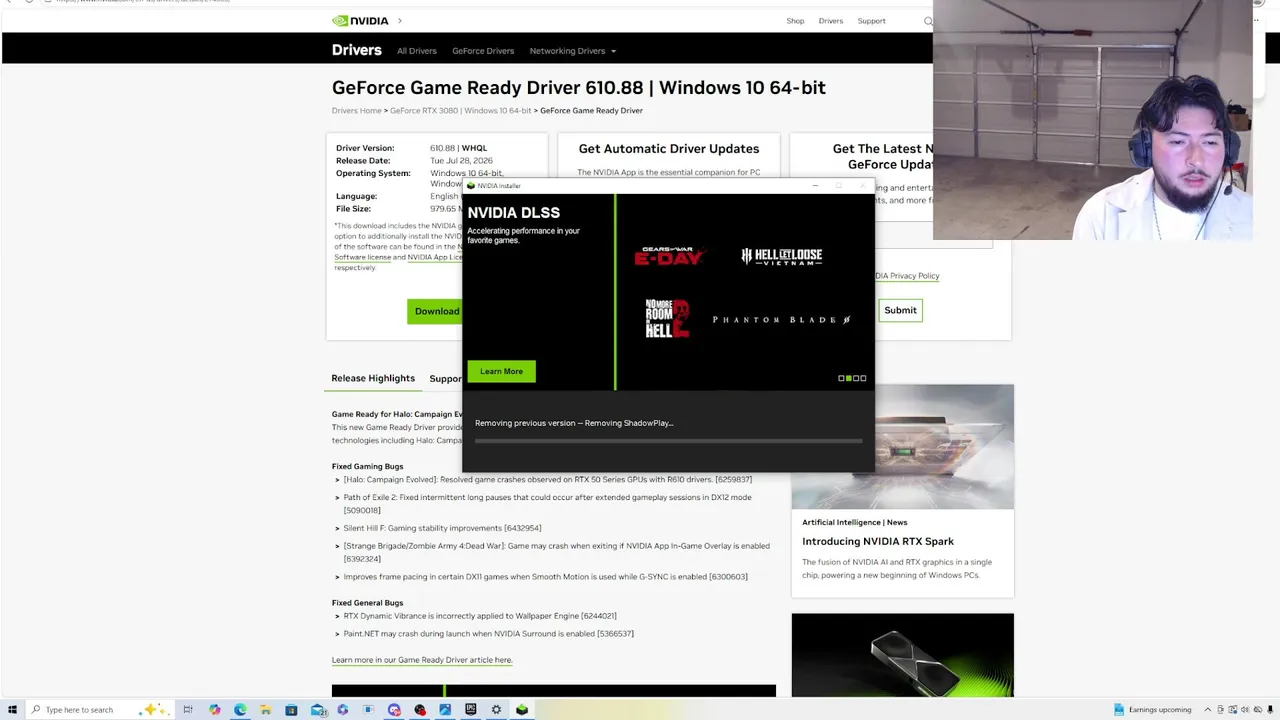Open the Epic Games Launcher taskbar icon

(471, 710)
